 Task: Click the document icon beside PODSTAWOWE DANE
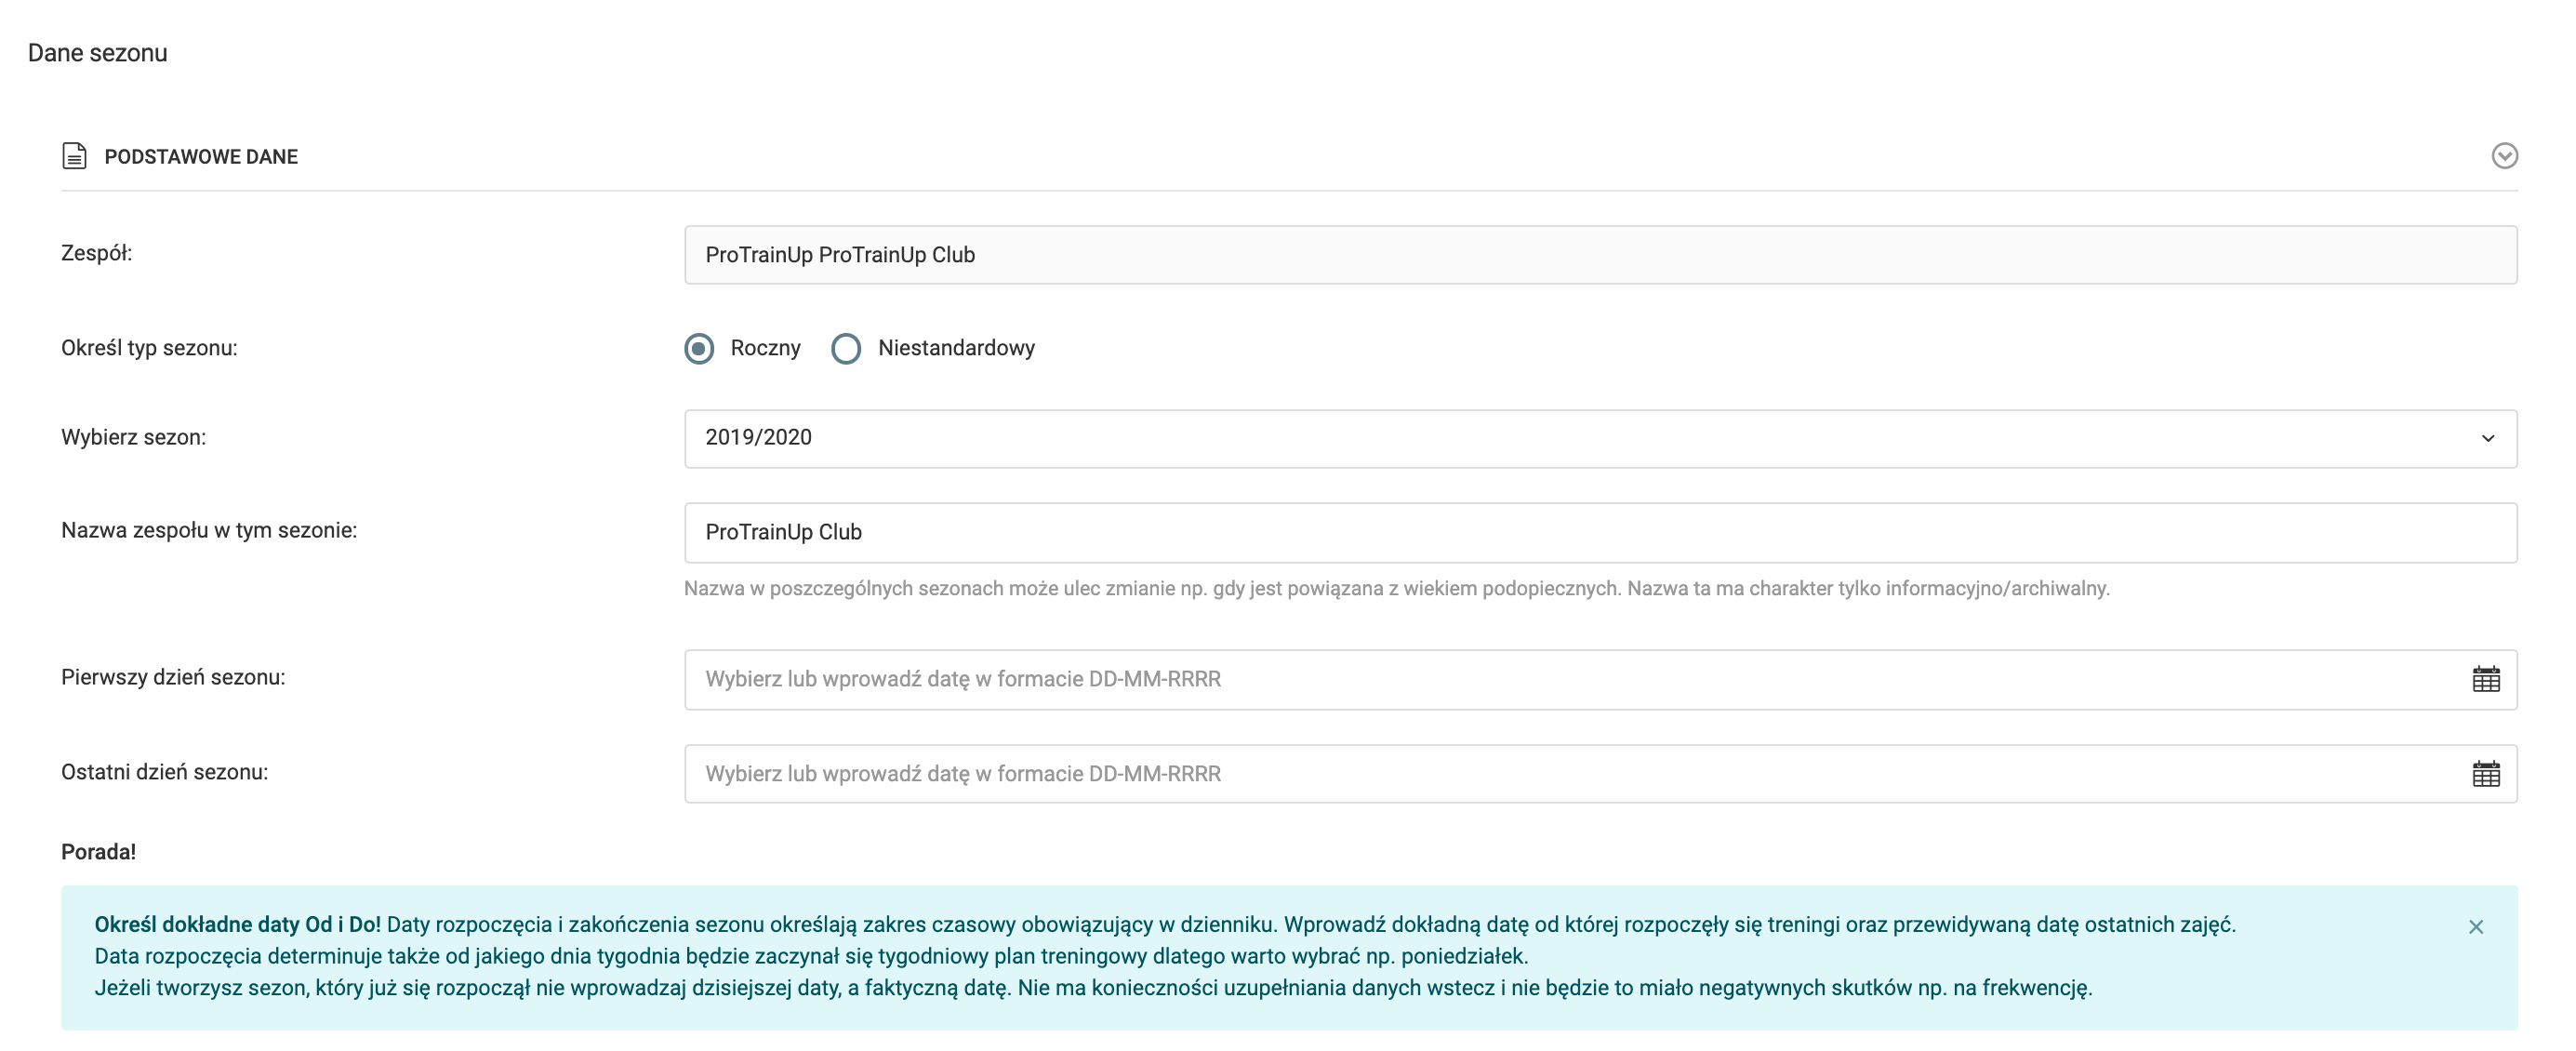coord(74,156)
